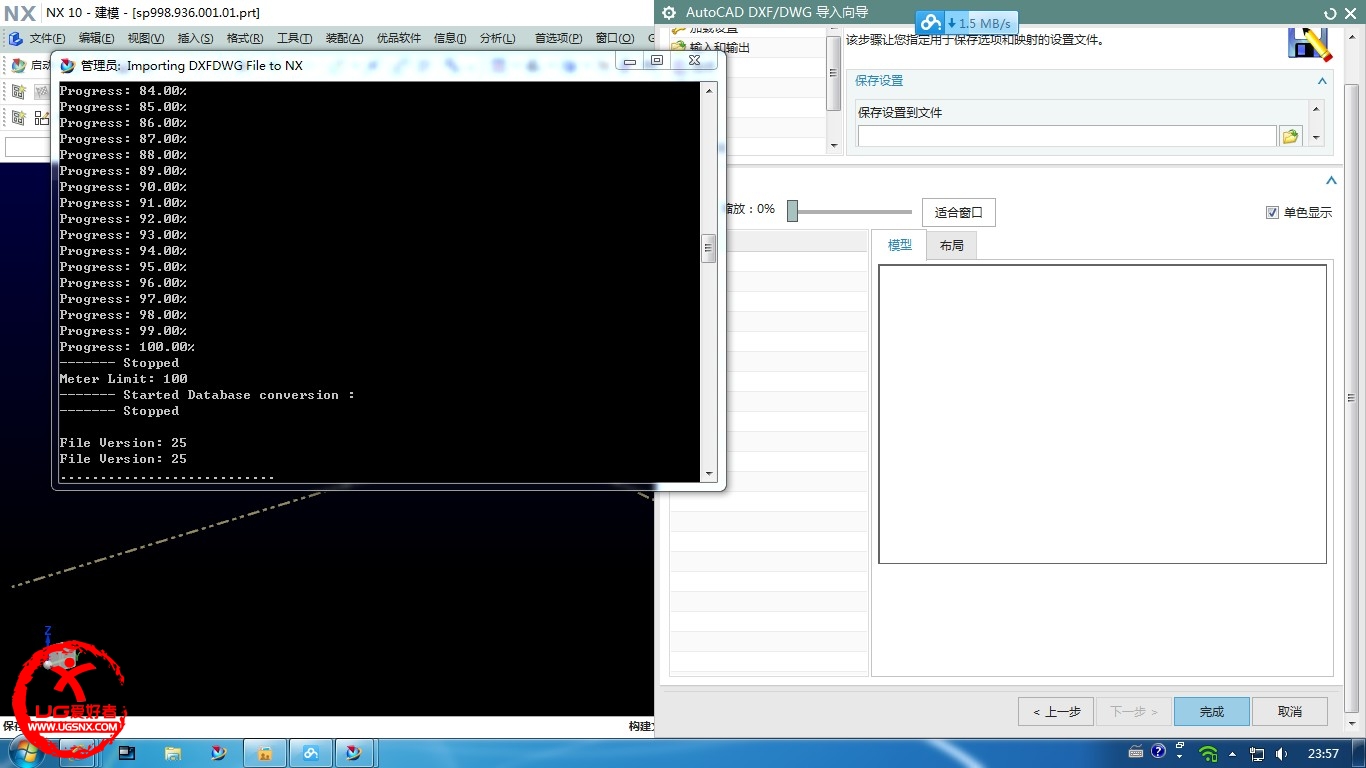Switch to the 布局 preview tab
The width and height of the screenshot is (1366, 768).
pos(951,245)
